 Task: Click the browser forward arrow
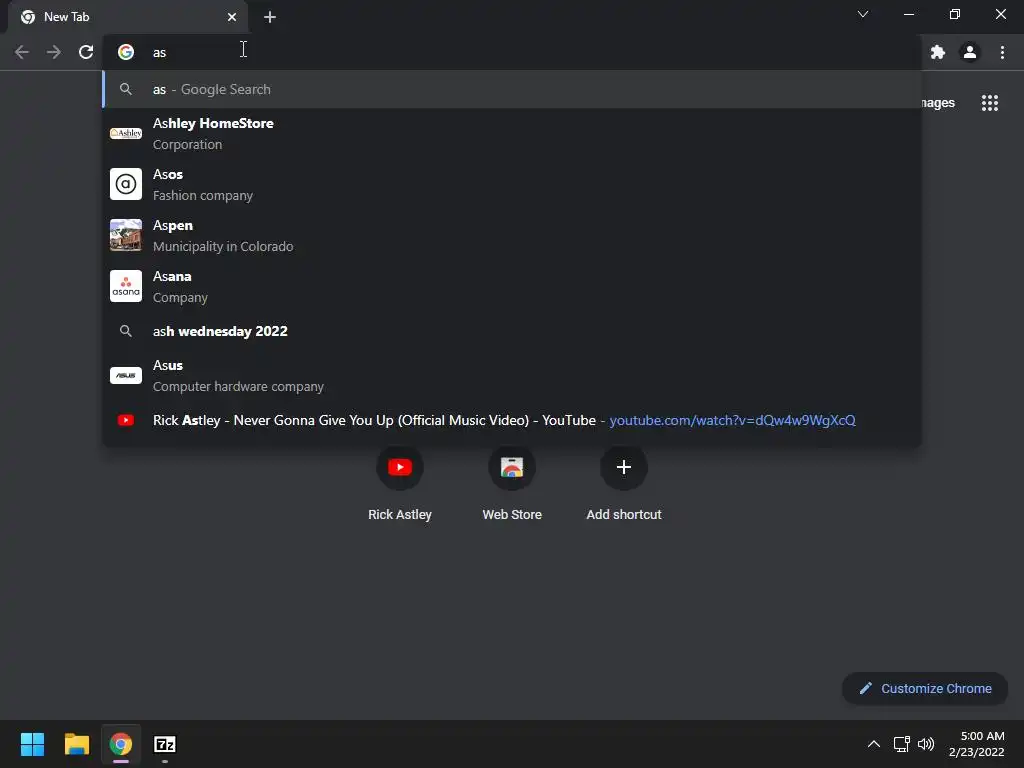click(x=54, y=52)
